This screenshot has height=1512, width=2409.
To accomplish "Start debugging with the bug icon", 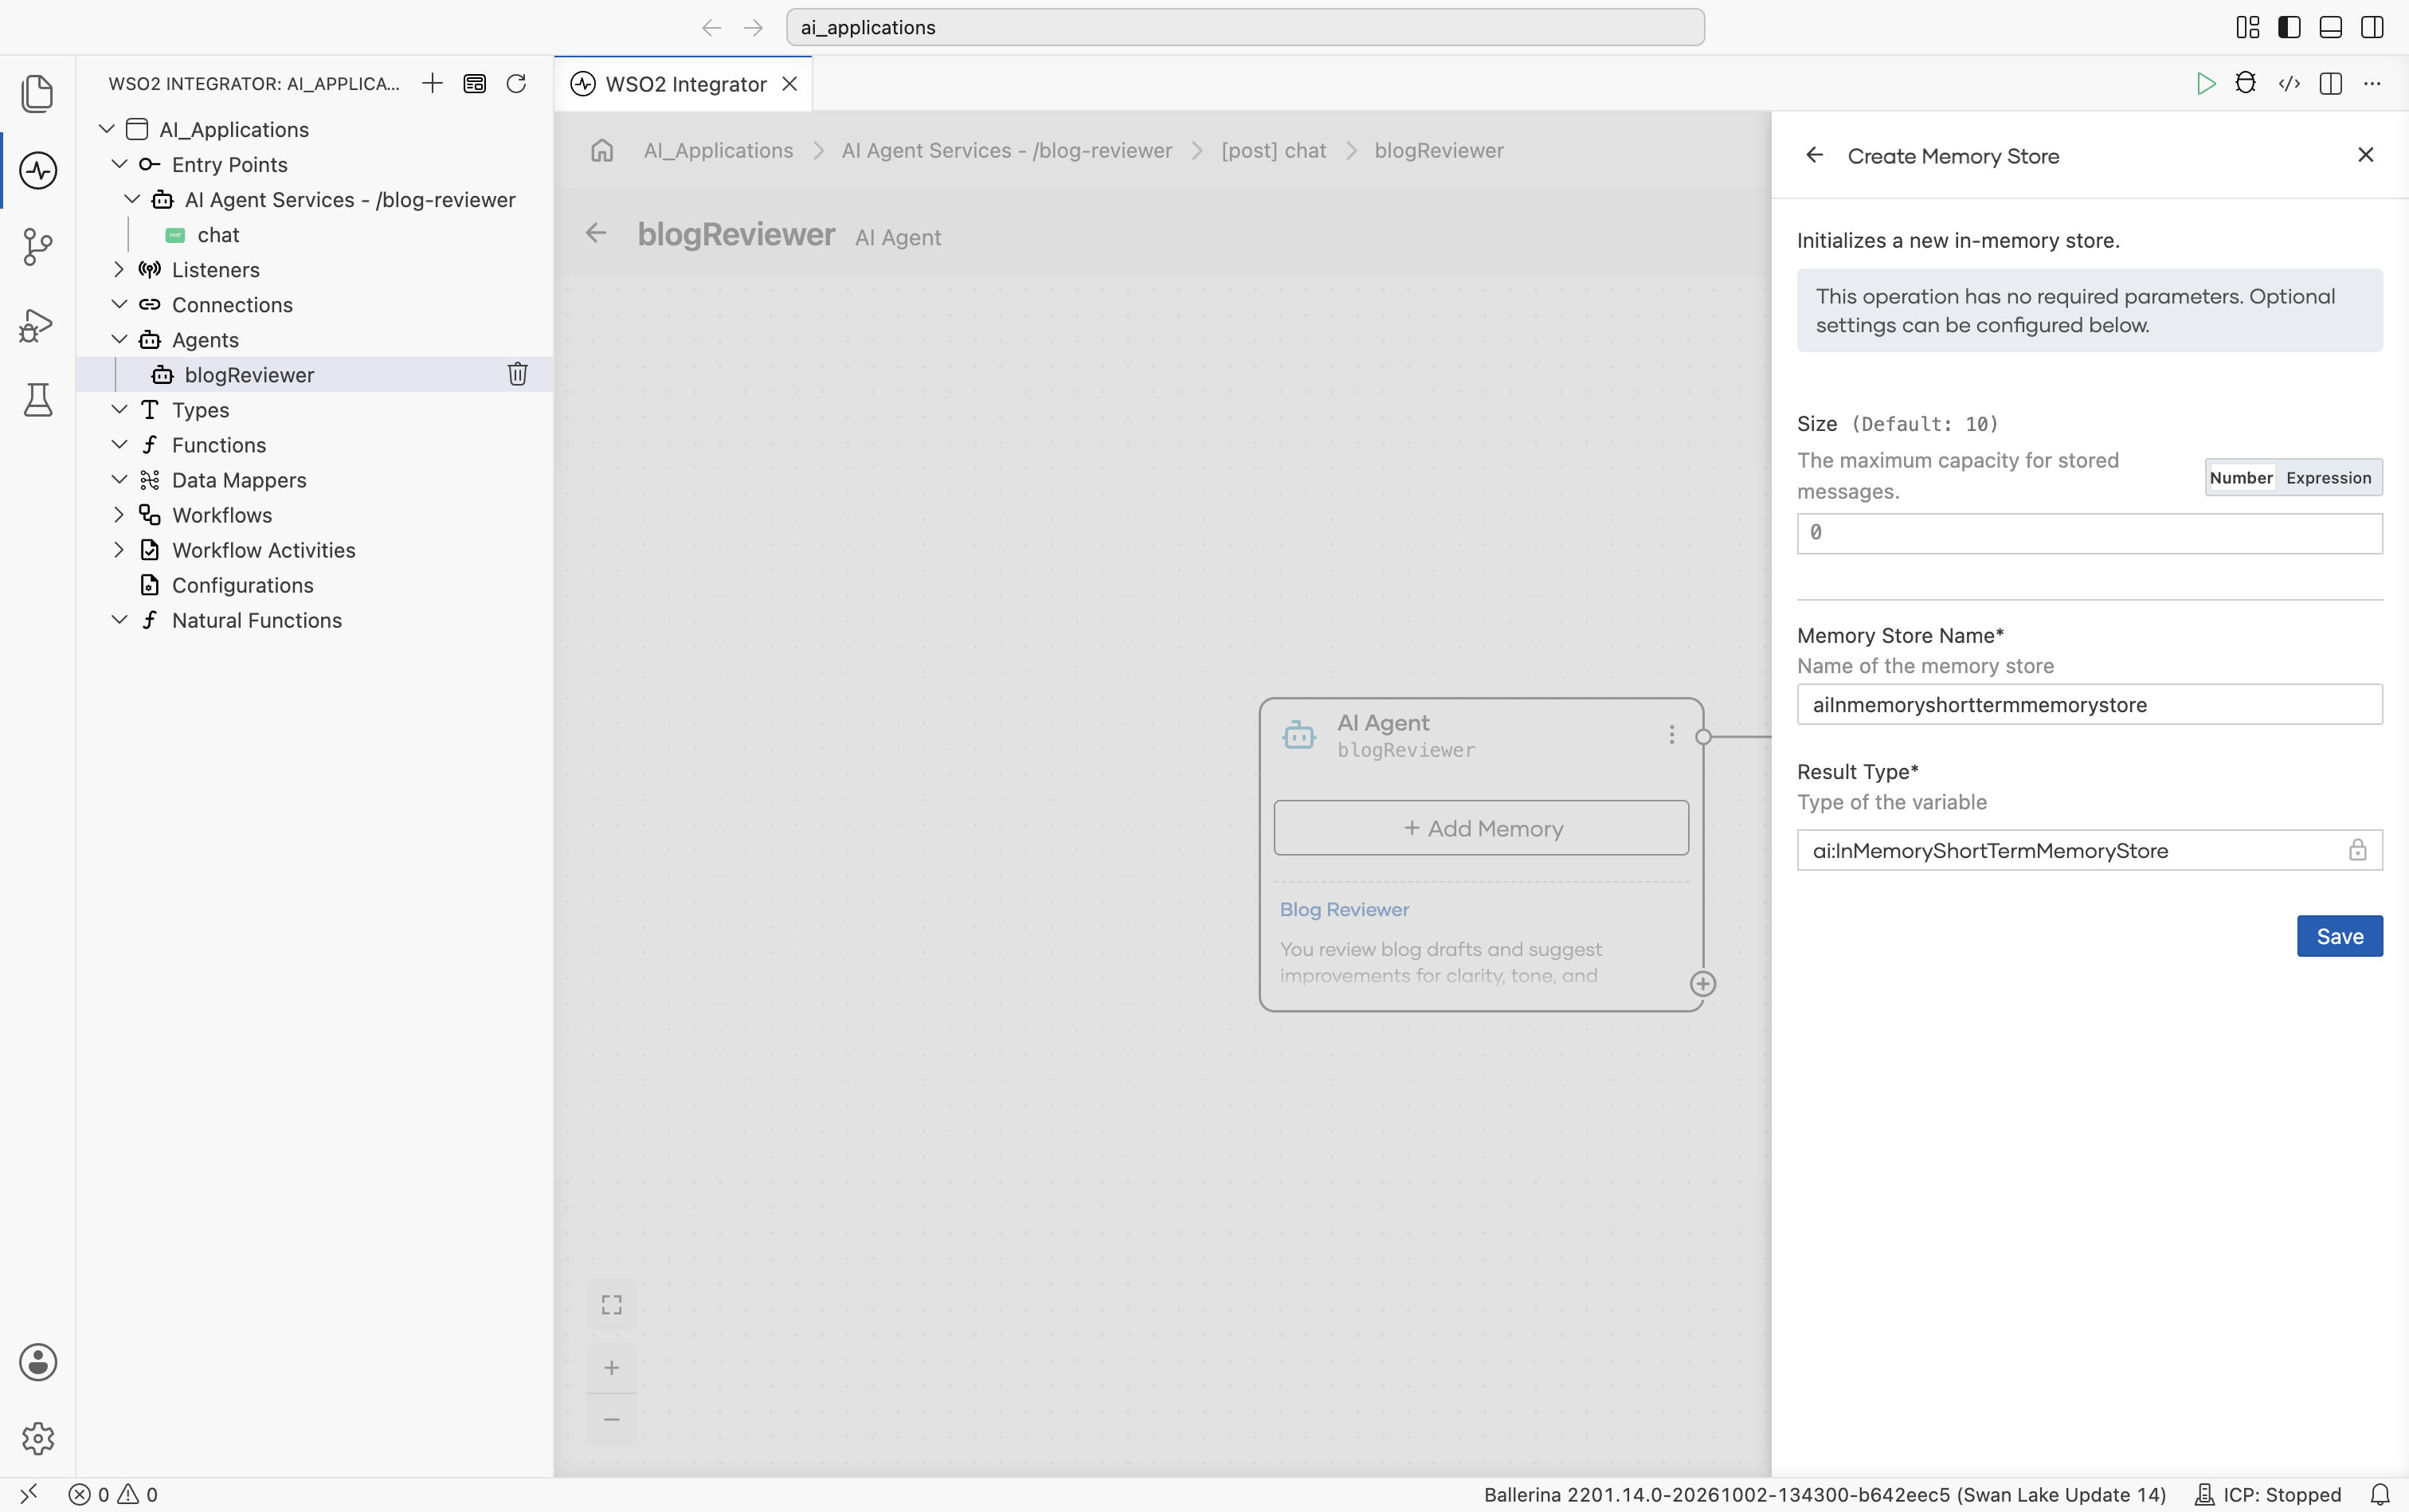I will point(2246,83).
